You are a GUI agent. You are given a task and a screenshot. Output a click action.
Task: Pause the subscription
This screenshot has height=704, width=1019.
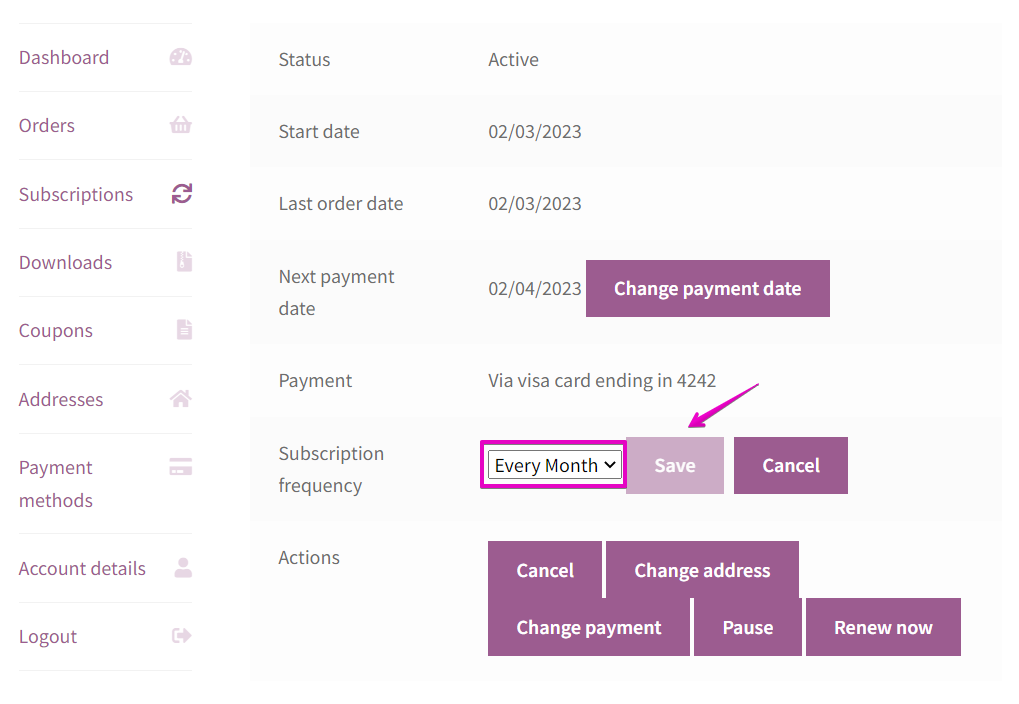(x=748, y=627)
